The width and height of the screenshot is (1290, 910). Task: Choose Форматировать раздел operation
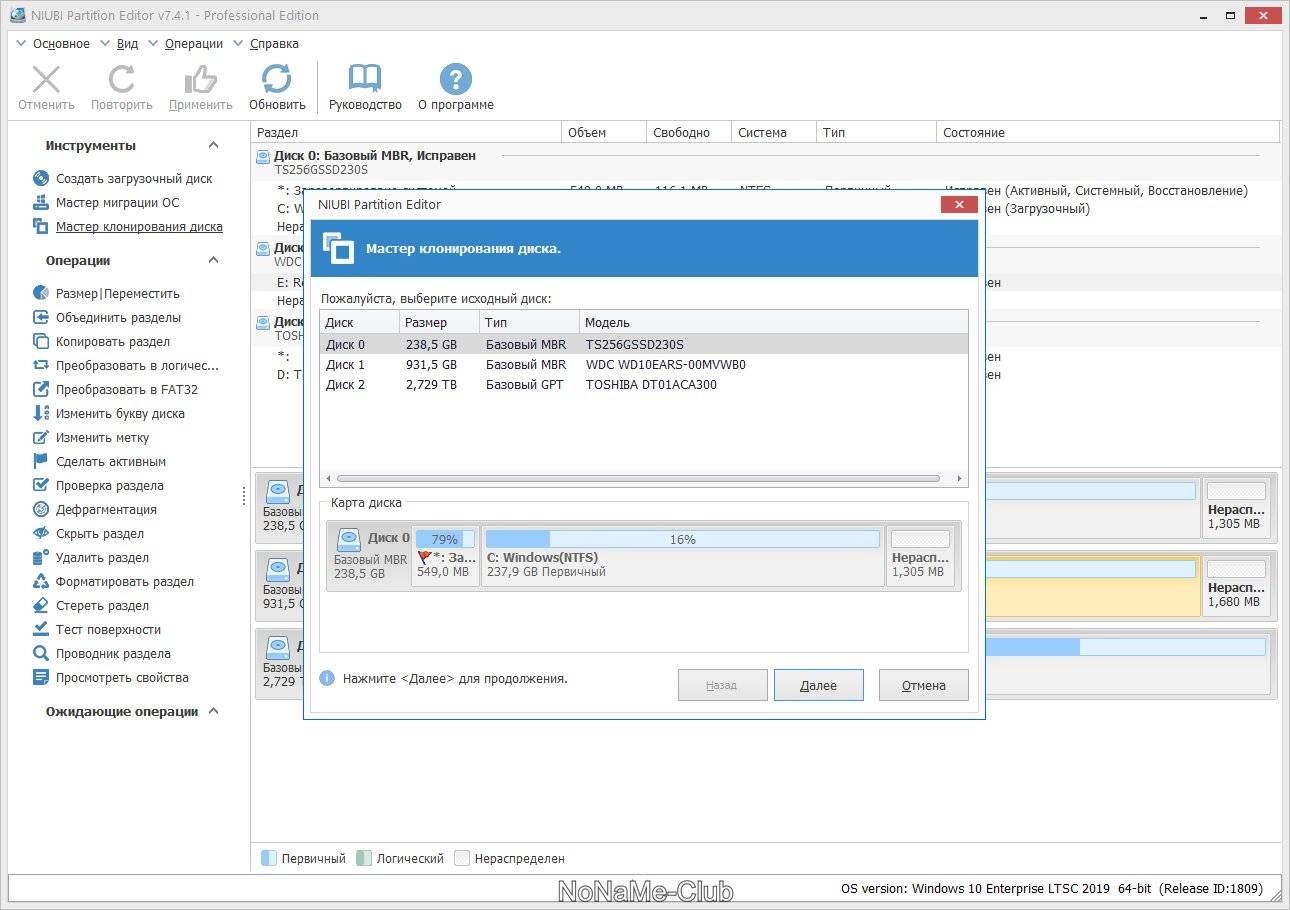(125, 582)
